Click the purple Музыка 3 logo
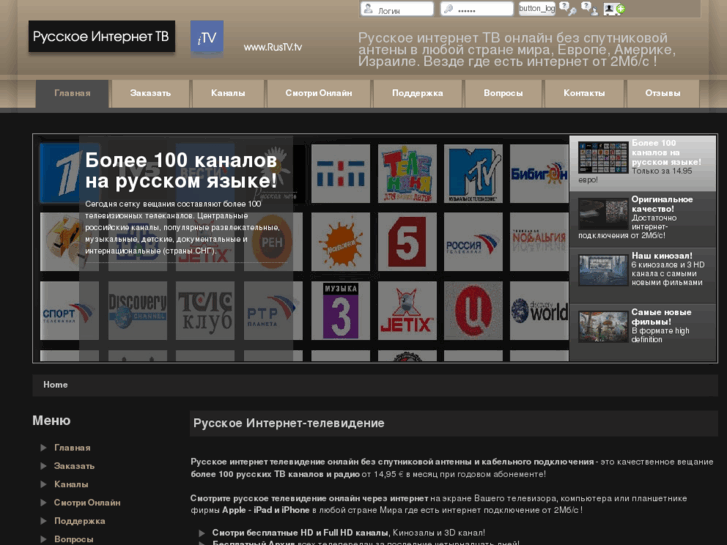The image size is (727, 545). (341, 310)
